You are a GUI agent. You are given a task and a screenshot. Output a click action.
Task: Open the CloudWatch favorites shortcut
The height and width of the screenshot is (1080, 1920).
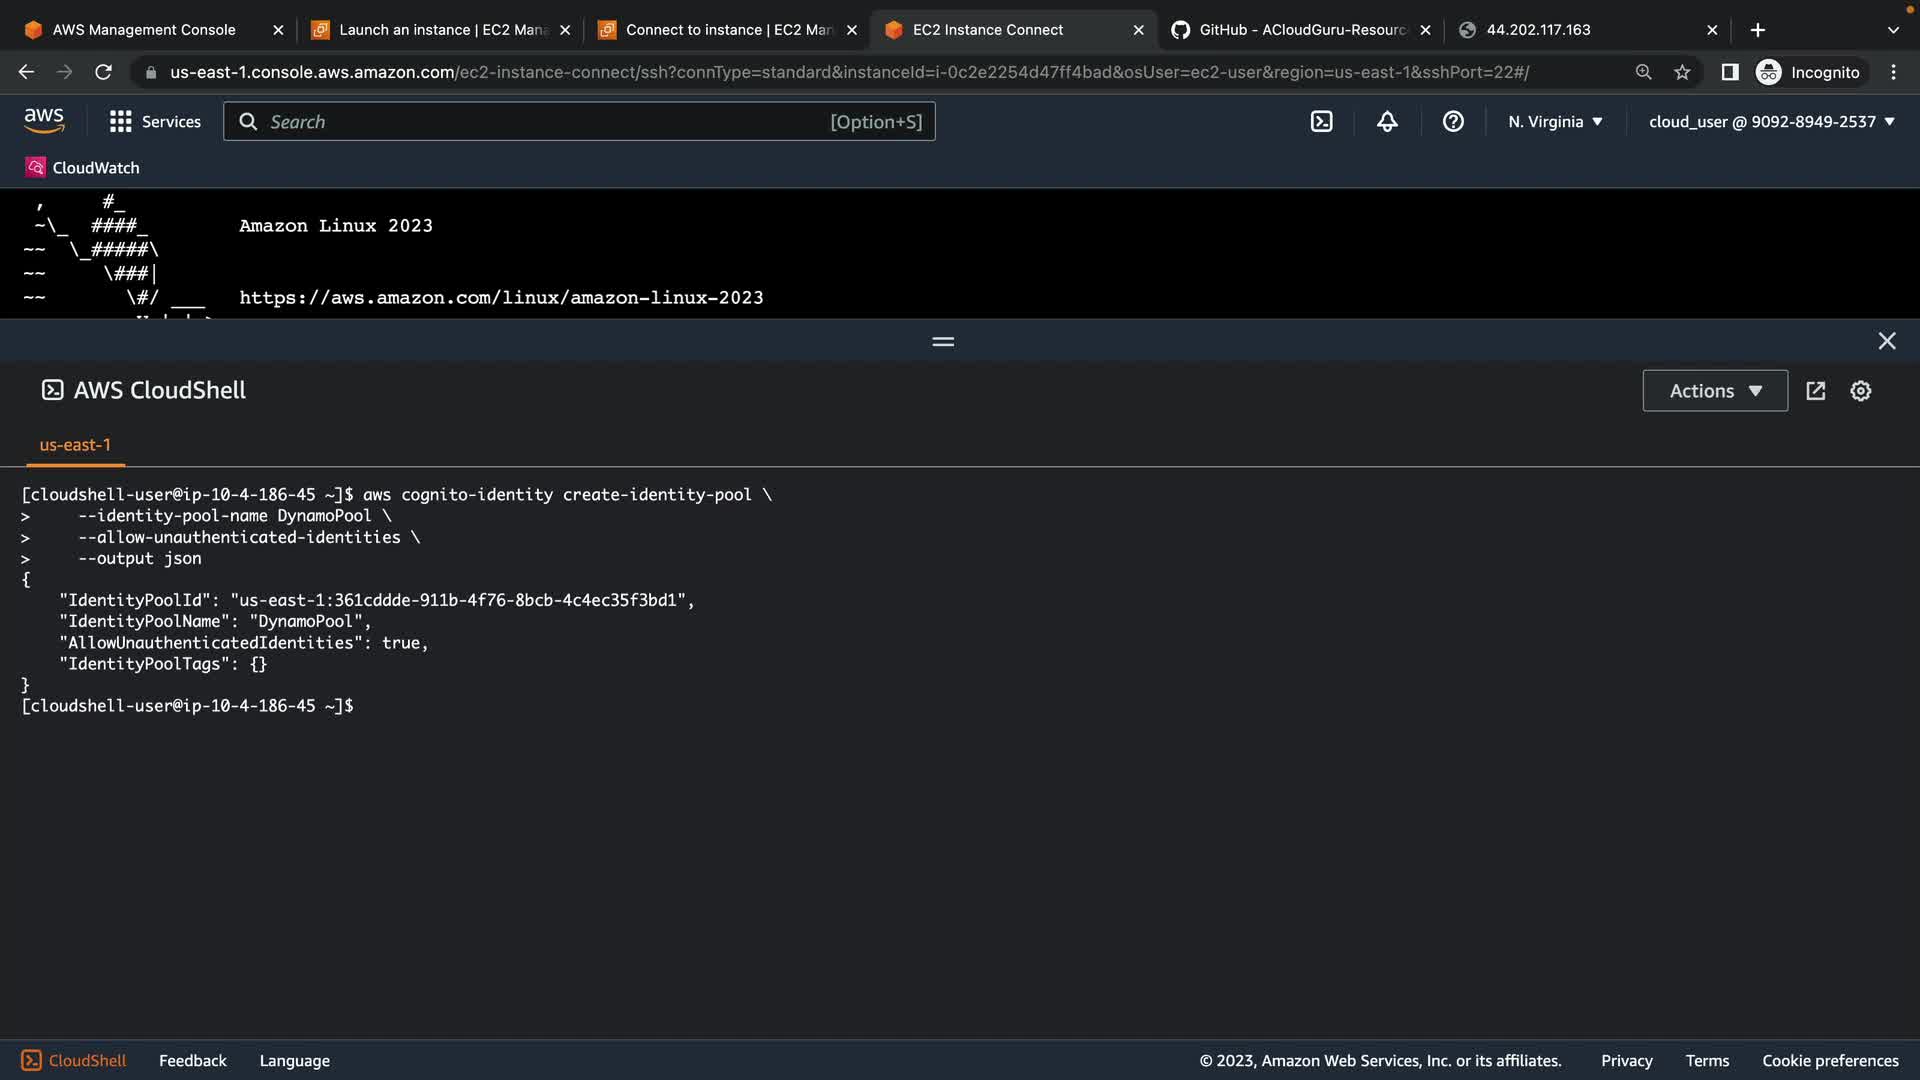point(83,168)
